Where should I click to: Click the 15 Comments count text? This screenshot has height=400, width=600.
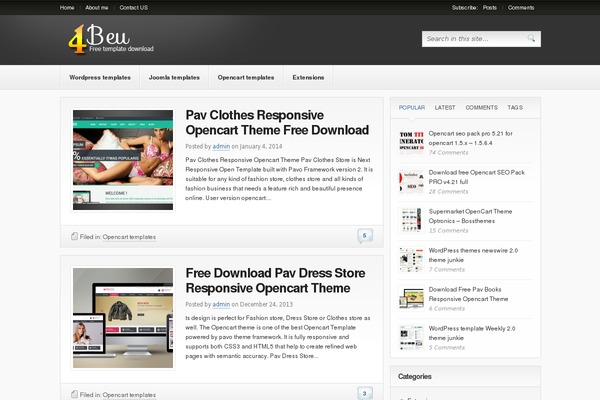(448, 230)
